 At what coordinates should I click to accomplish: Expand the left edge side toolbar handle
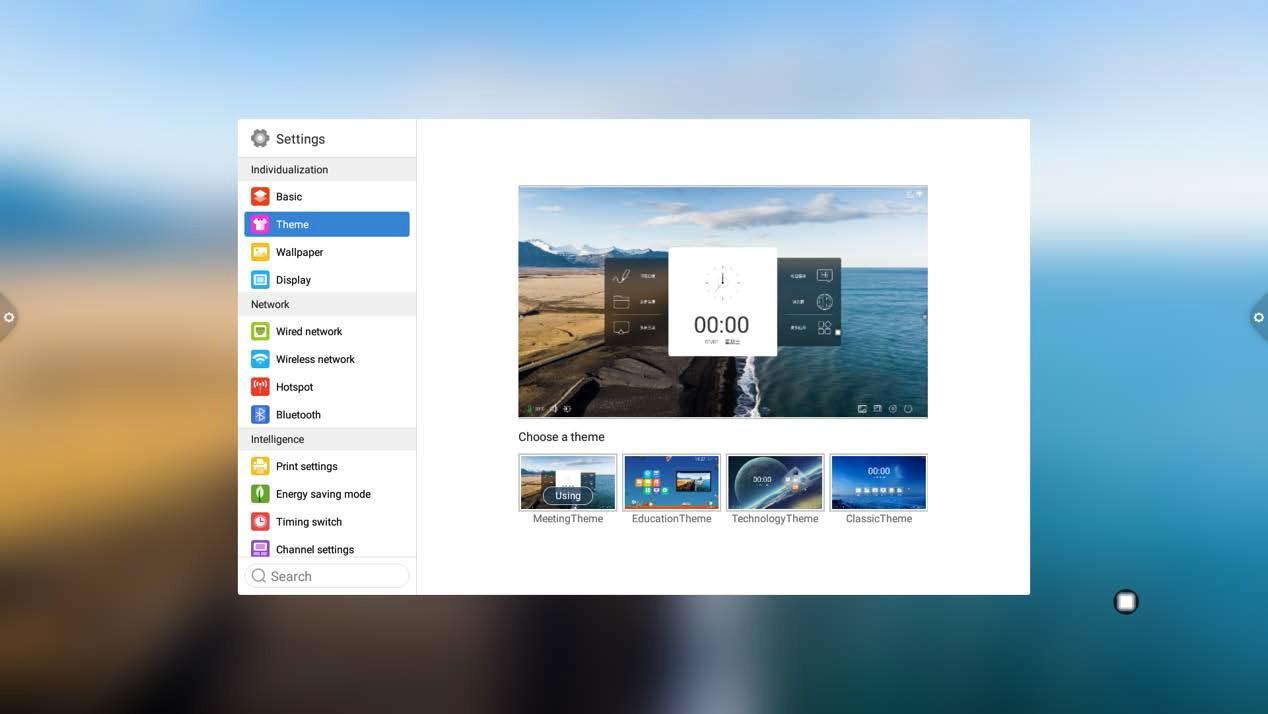pyautogui.click(x=8, y=317)
